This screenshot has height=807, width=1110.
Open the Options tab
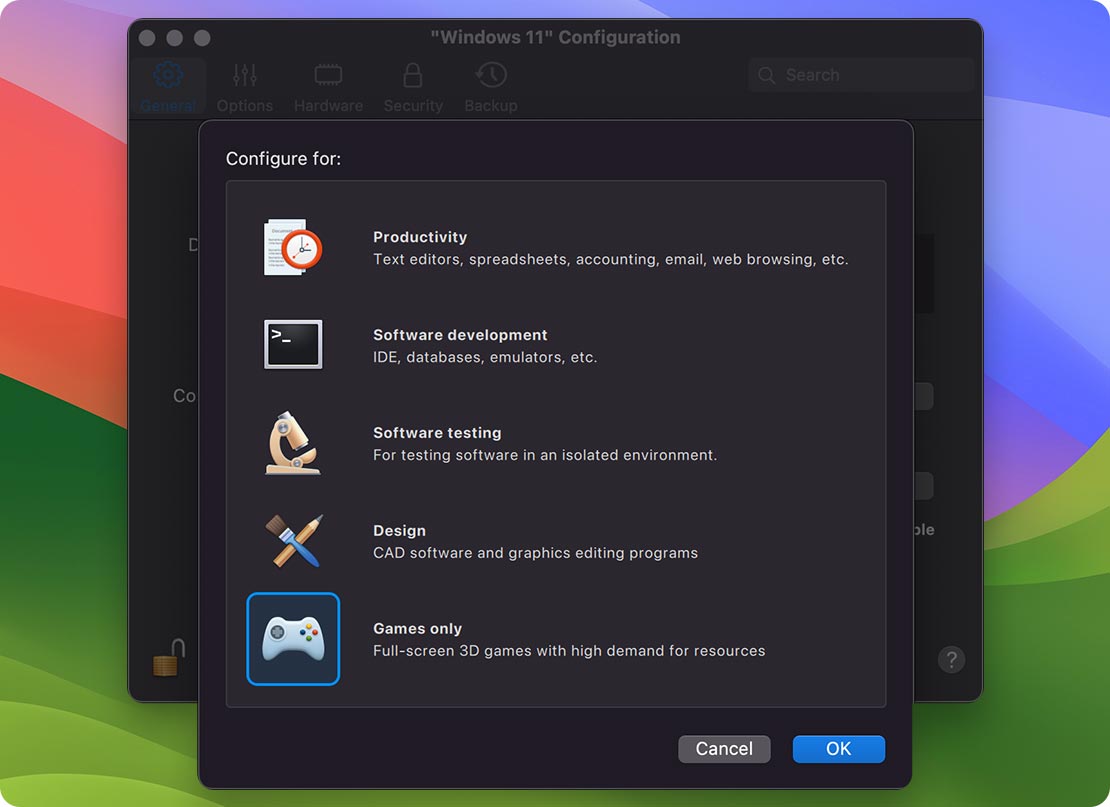pos(245,88)
